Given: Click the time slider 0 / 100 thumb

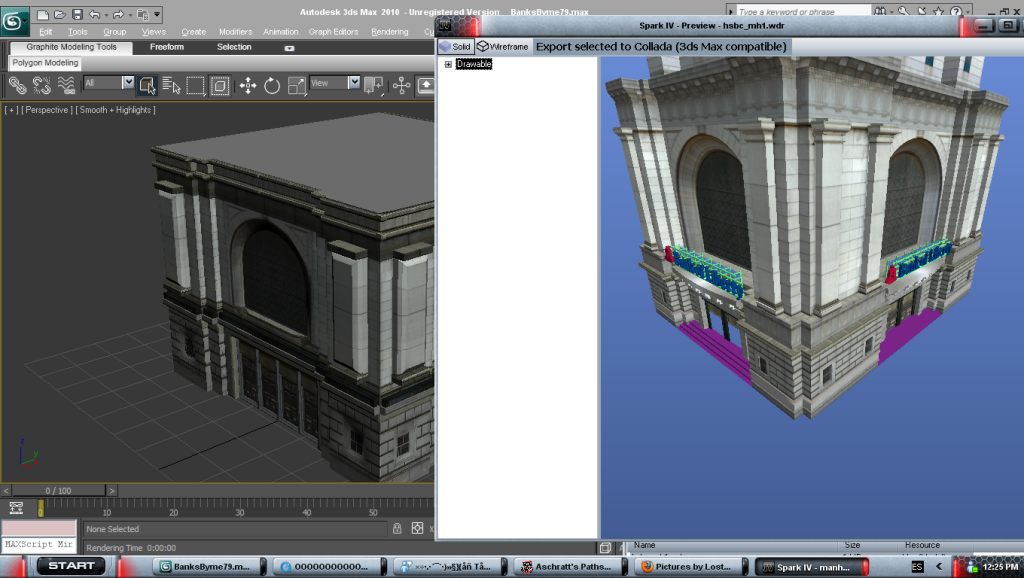Looking at the screenshot, I should [58, 490].
